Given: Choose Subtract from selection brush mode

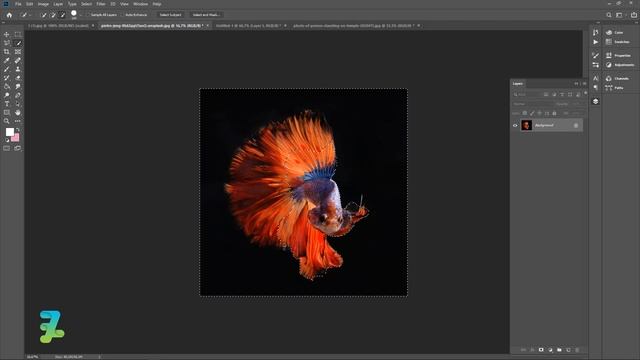Looking at the screenshot, I should click(62, 15).
